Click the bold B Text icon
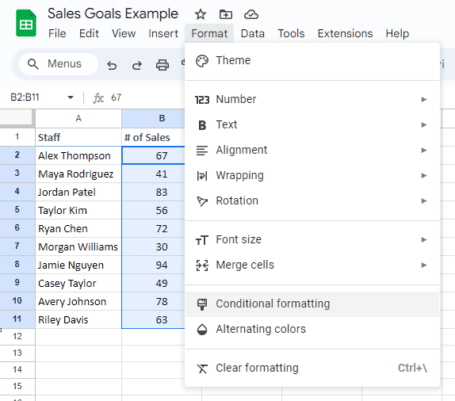455x401 pixels. [x=202, y=125]
